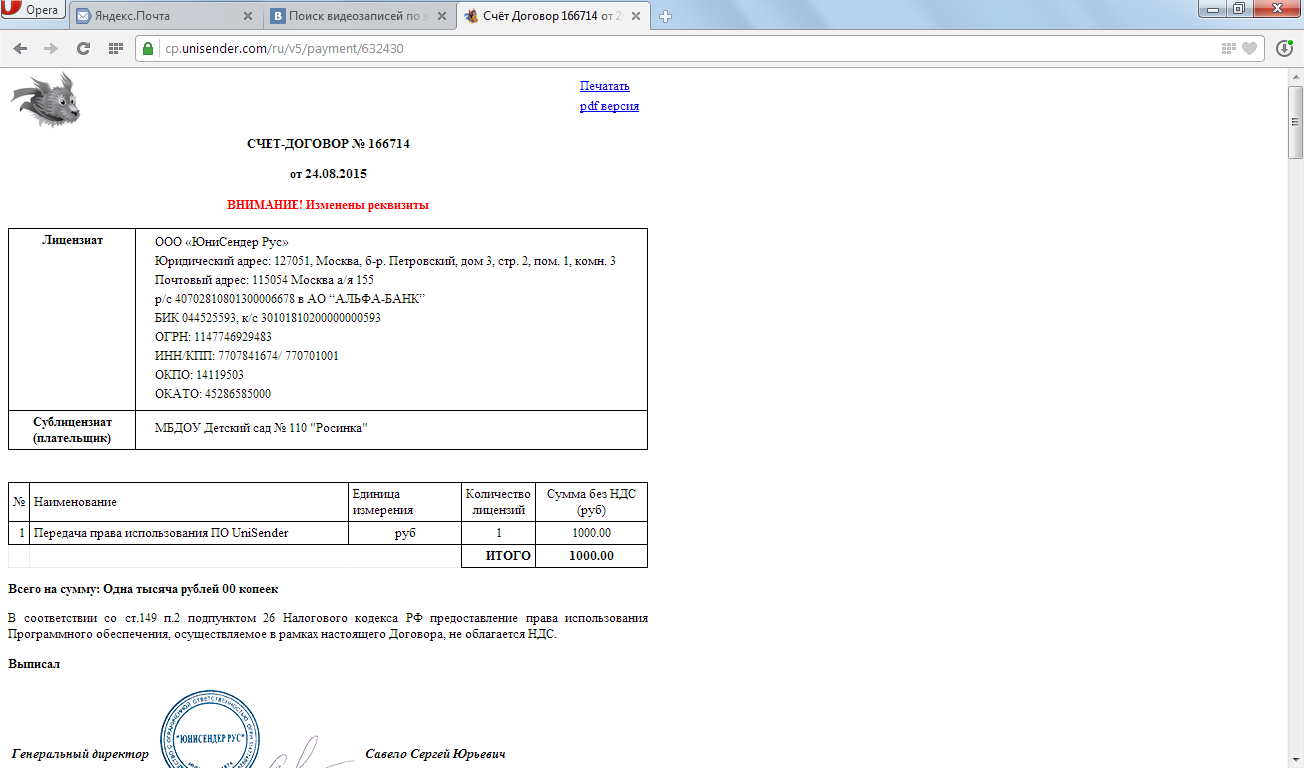Click the Количество лицензий column header
This screenshot has height=768, width=1304.
[x=498, y=502]
